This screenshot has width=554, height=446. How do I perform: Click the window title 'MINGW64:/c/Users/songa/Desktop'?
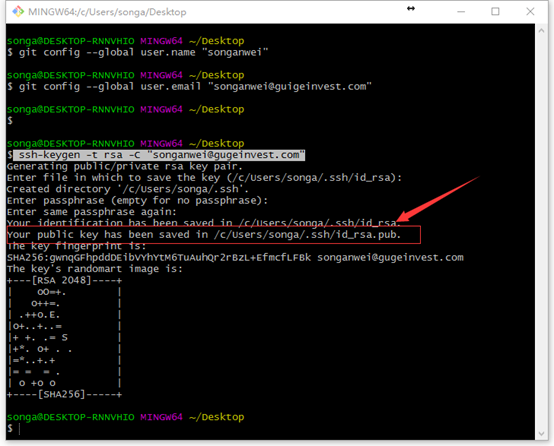click(107, 12)
